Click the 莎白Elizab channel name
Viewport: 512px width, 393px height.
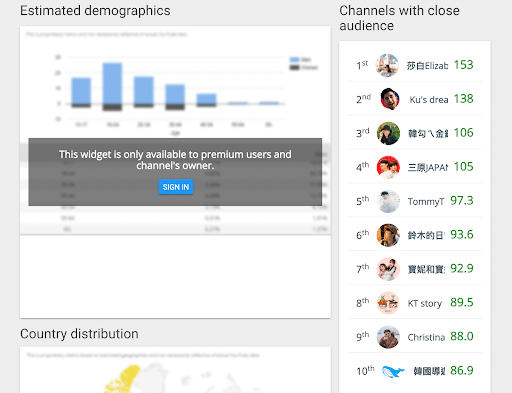point(427,66)
